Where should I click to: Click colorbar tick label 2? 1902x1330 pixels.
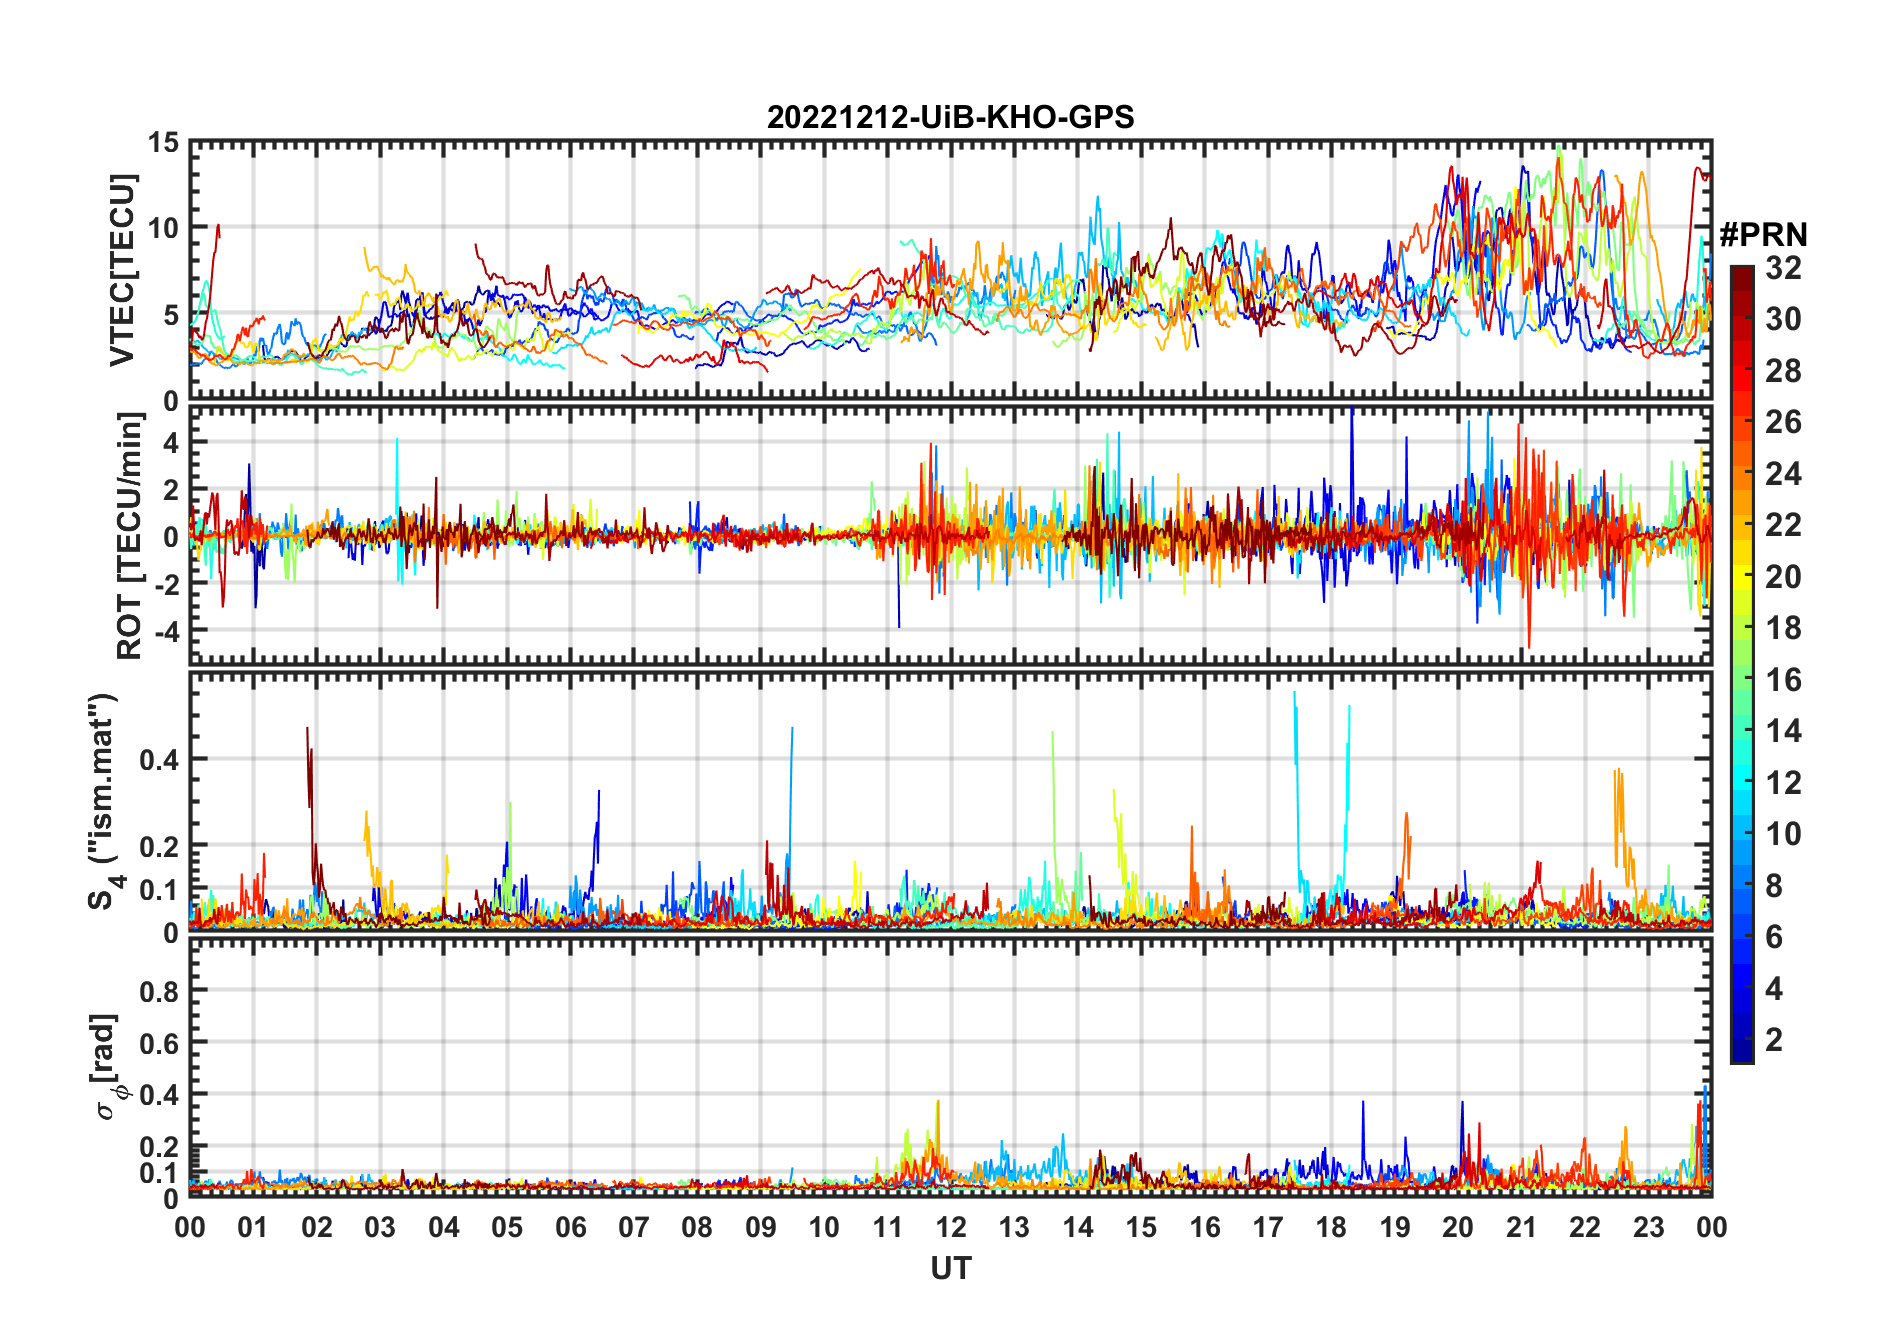[x=1774, y=1040]
